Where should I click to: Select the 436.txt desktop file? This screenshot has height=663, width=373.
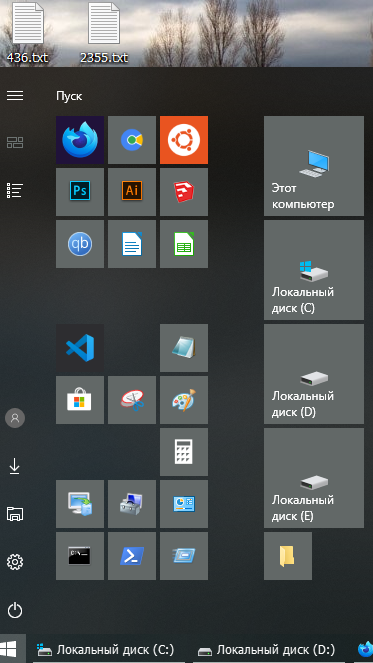[x=27, y=33]
